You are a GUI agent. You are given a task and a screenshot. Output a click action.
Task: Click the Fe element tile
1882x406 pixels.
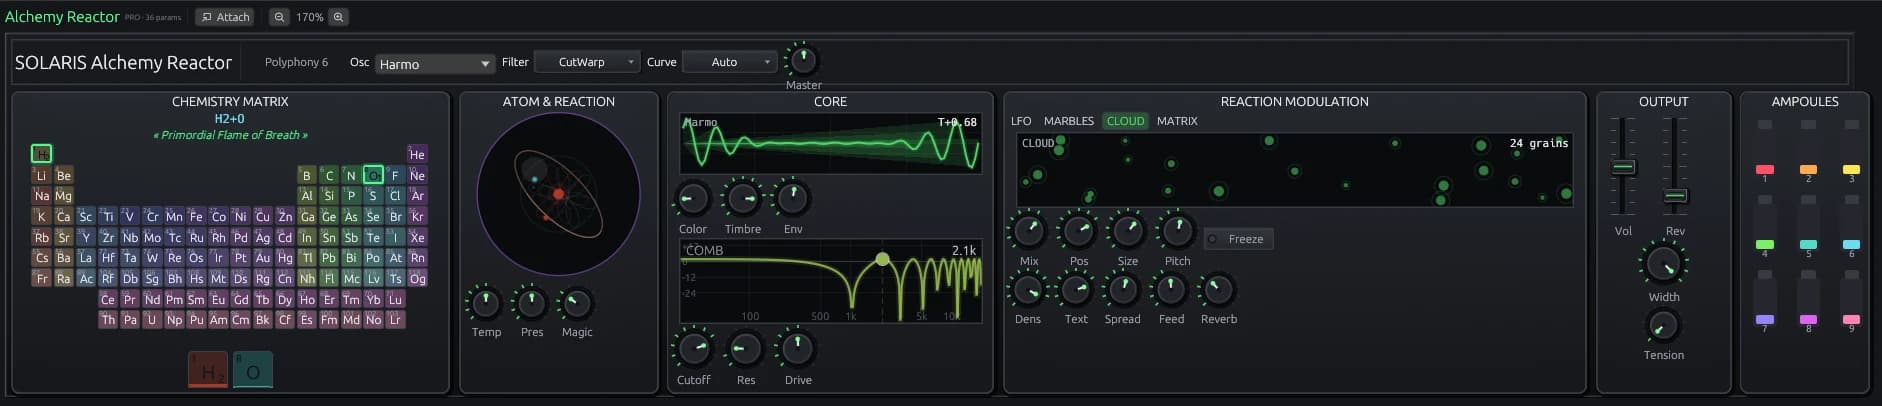pyautogui.click(x=196, y=216)
